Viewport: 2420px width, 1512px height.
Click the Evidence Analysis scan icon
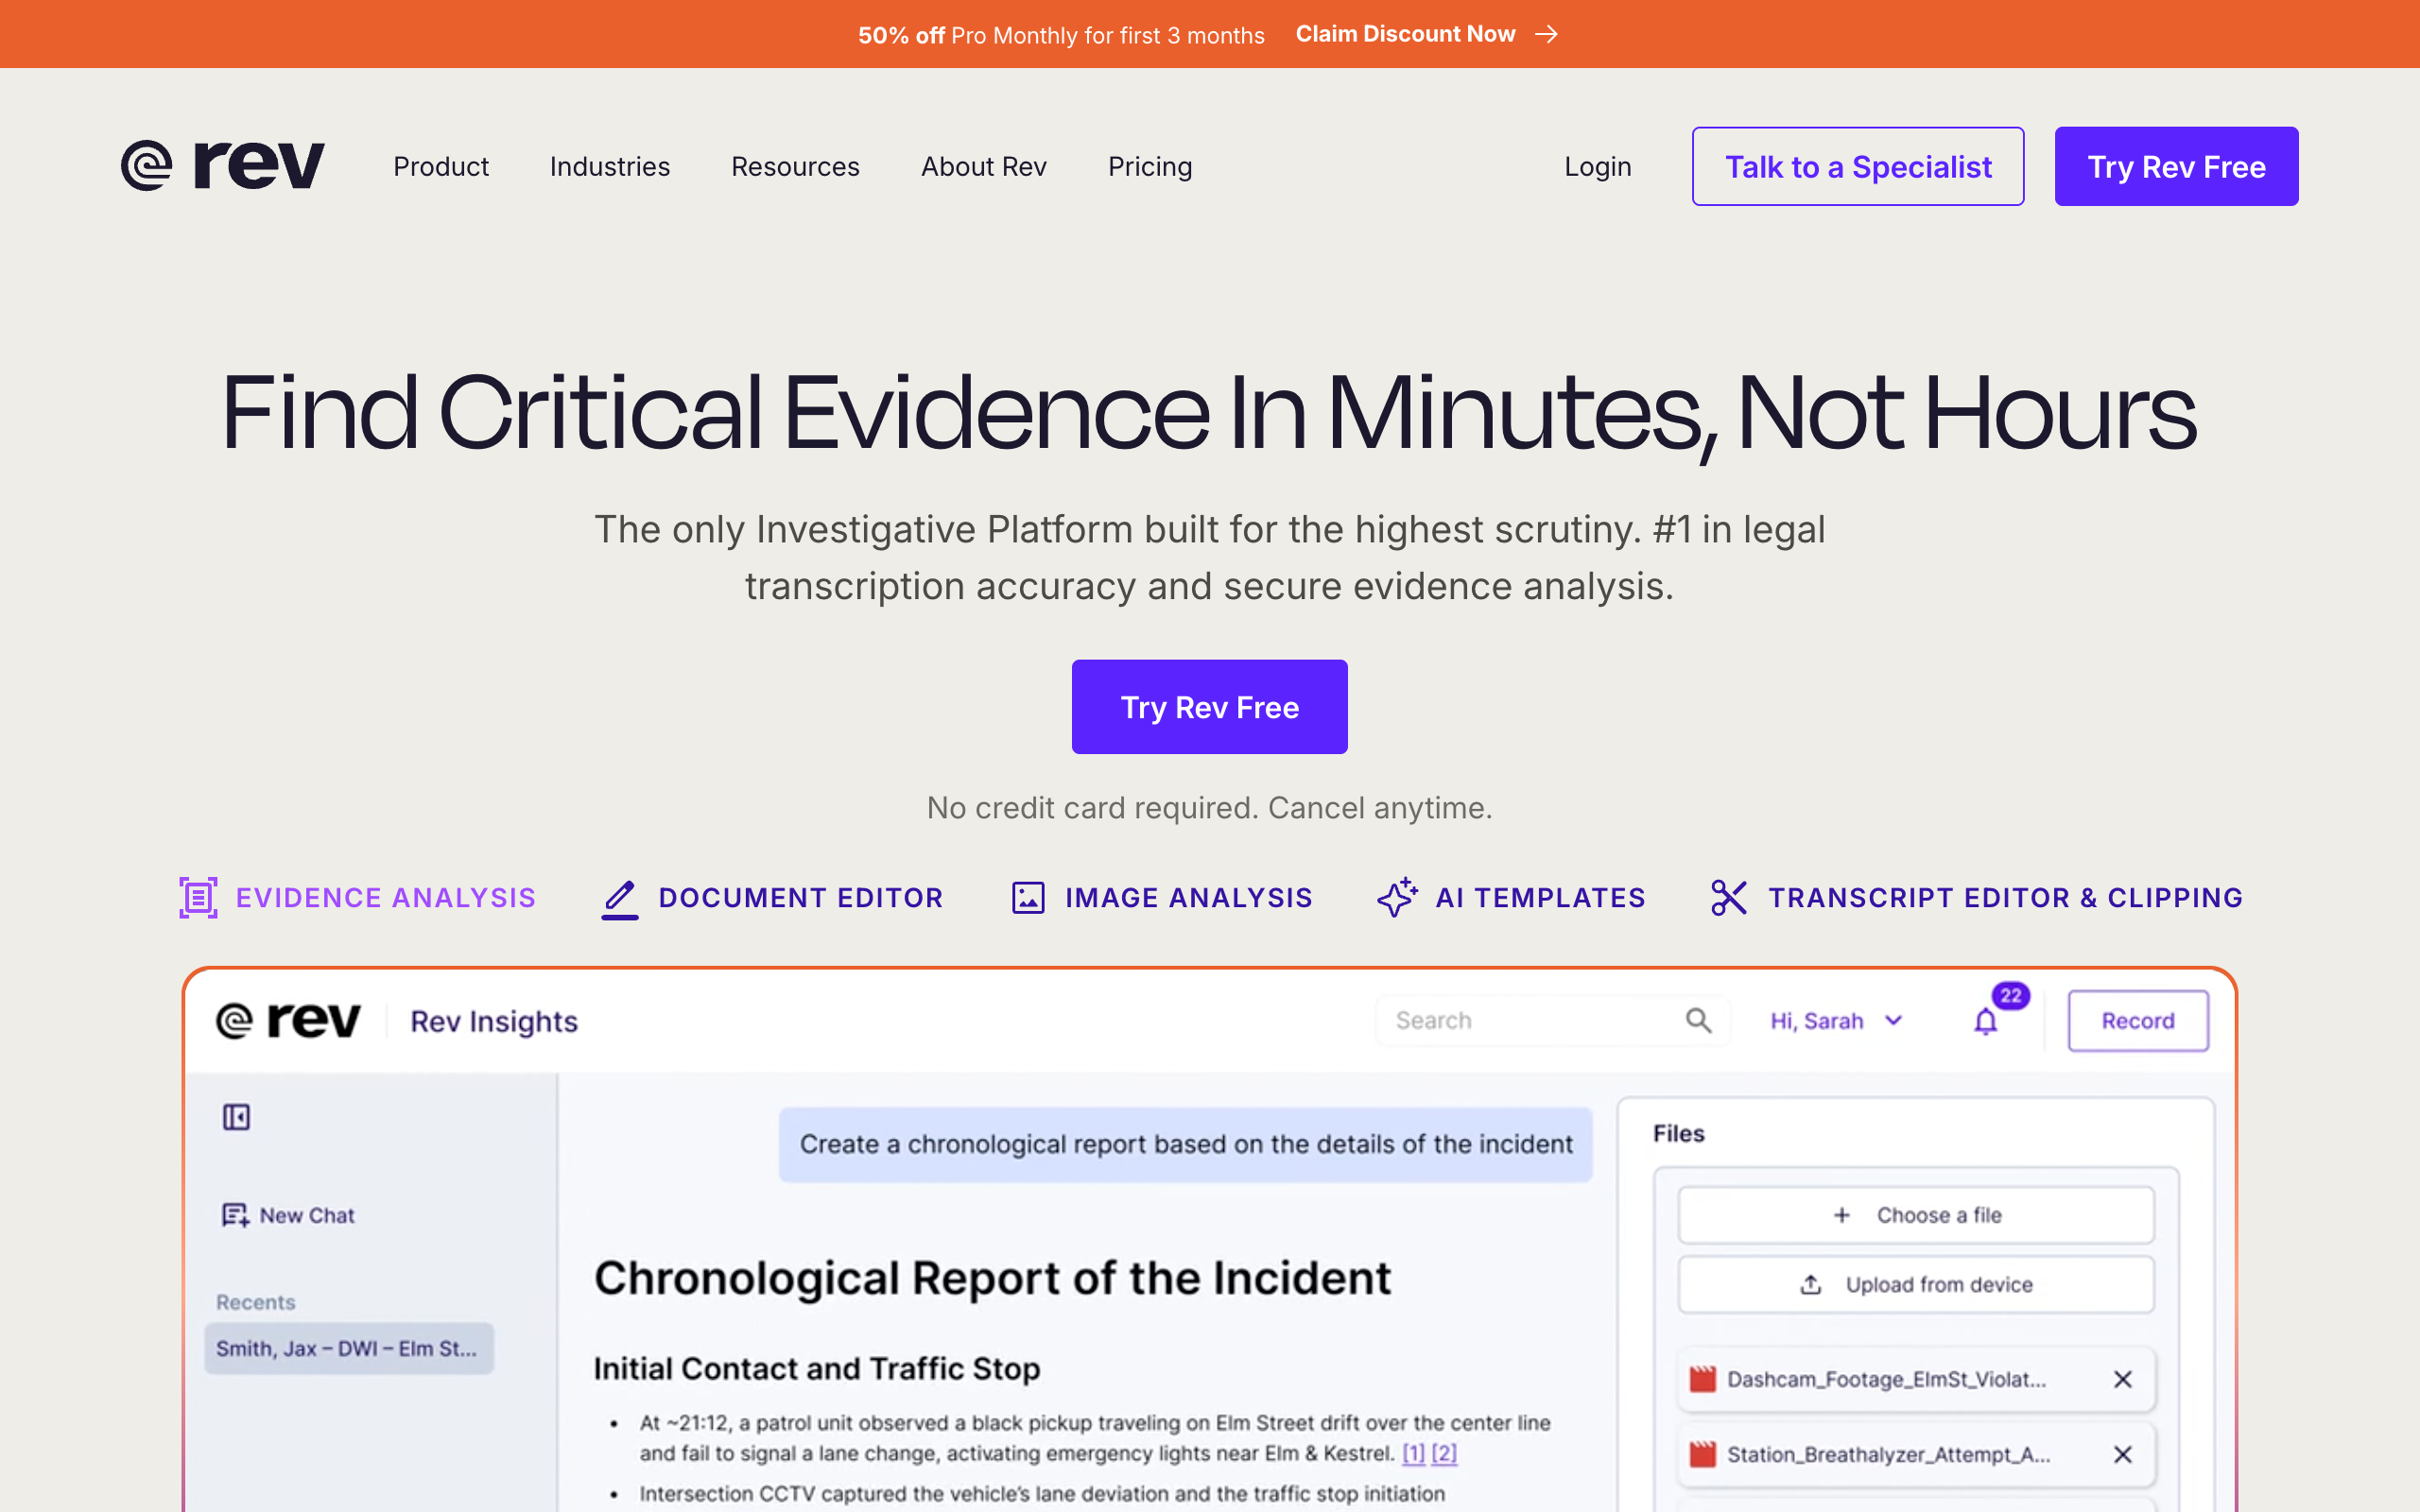click(x=198, y=897)
